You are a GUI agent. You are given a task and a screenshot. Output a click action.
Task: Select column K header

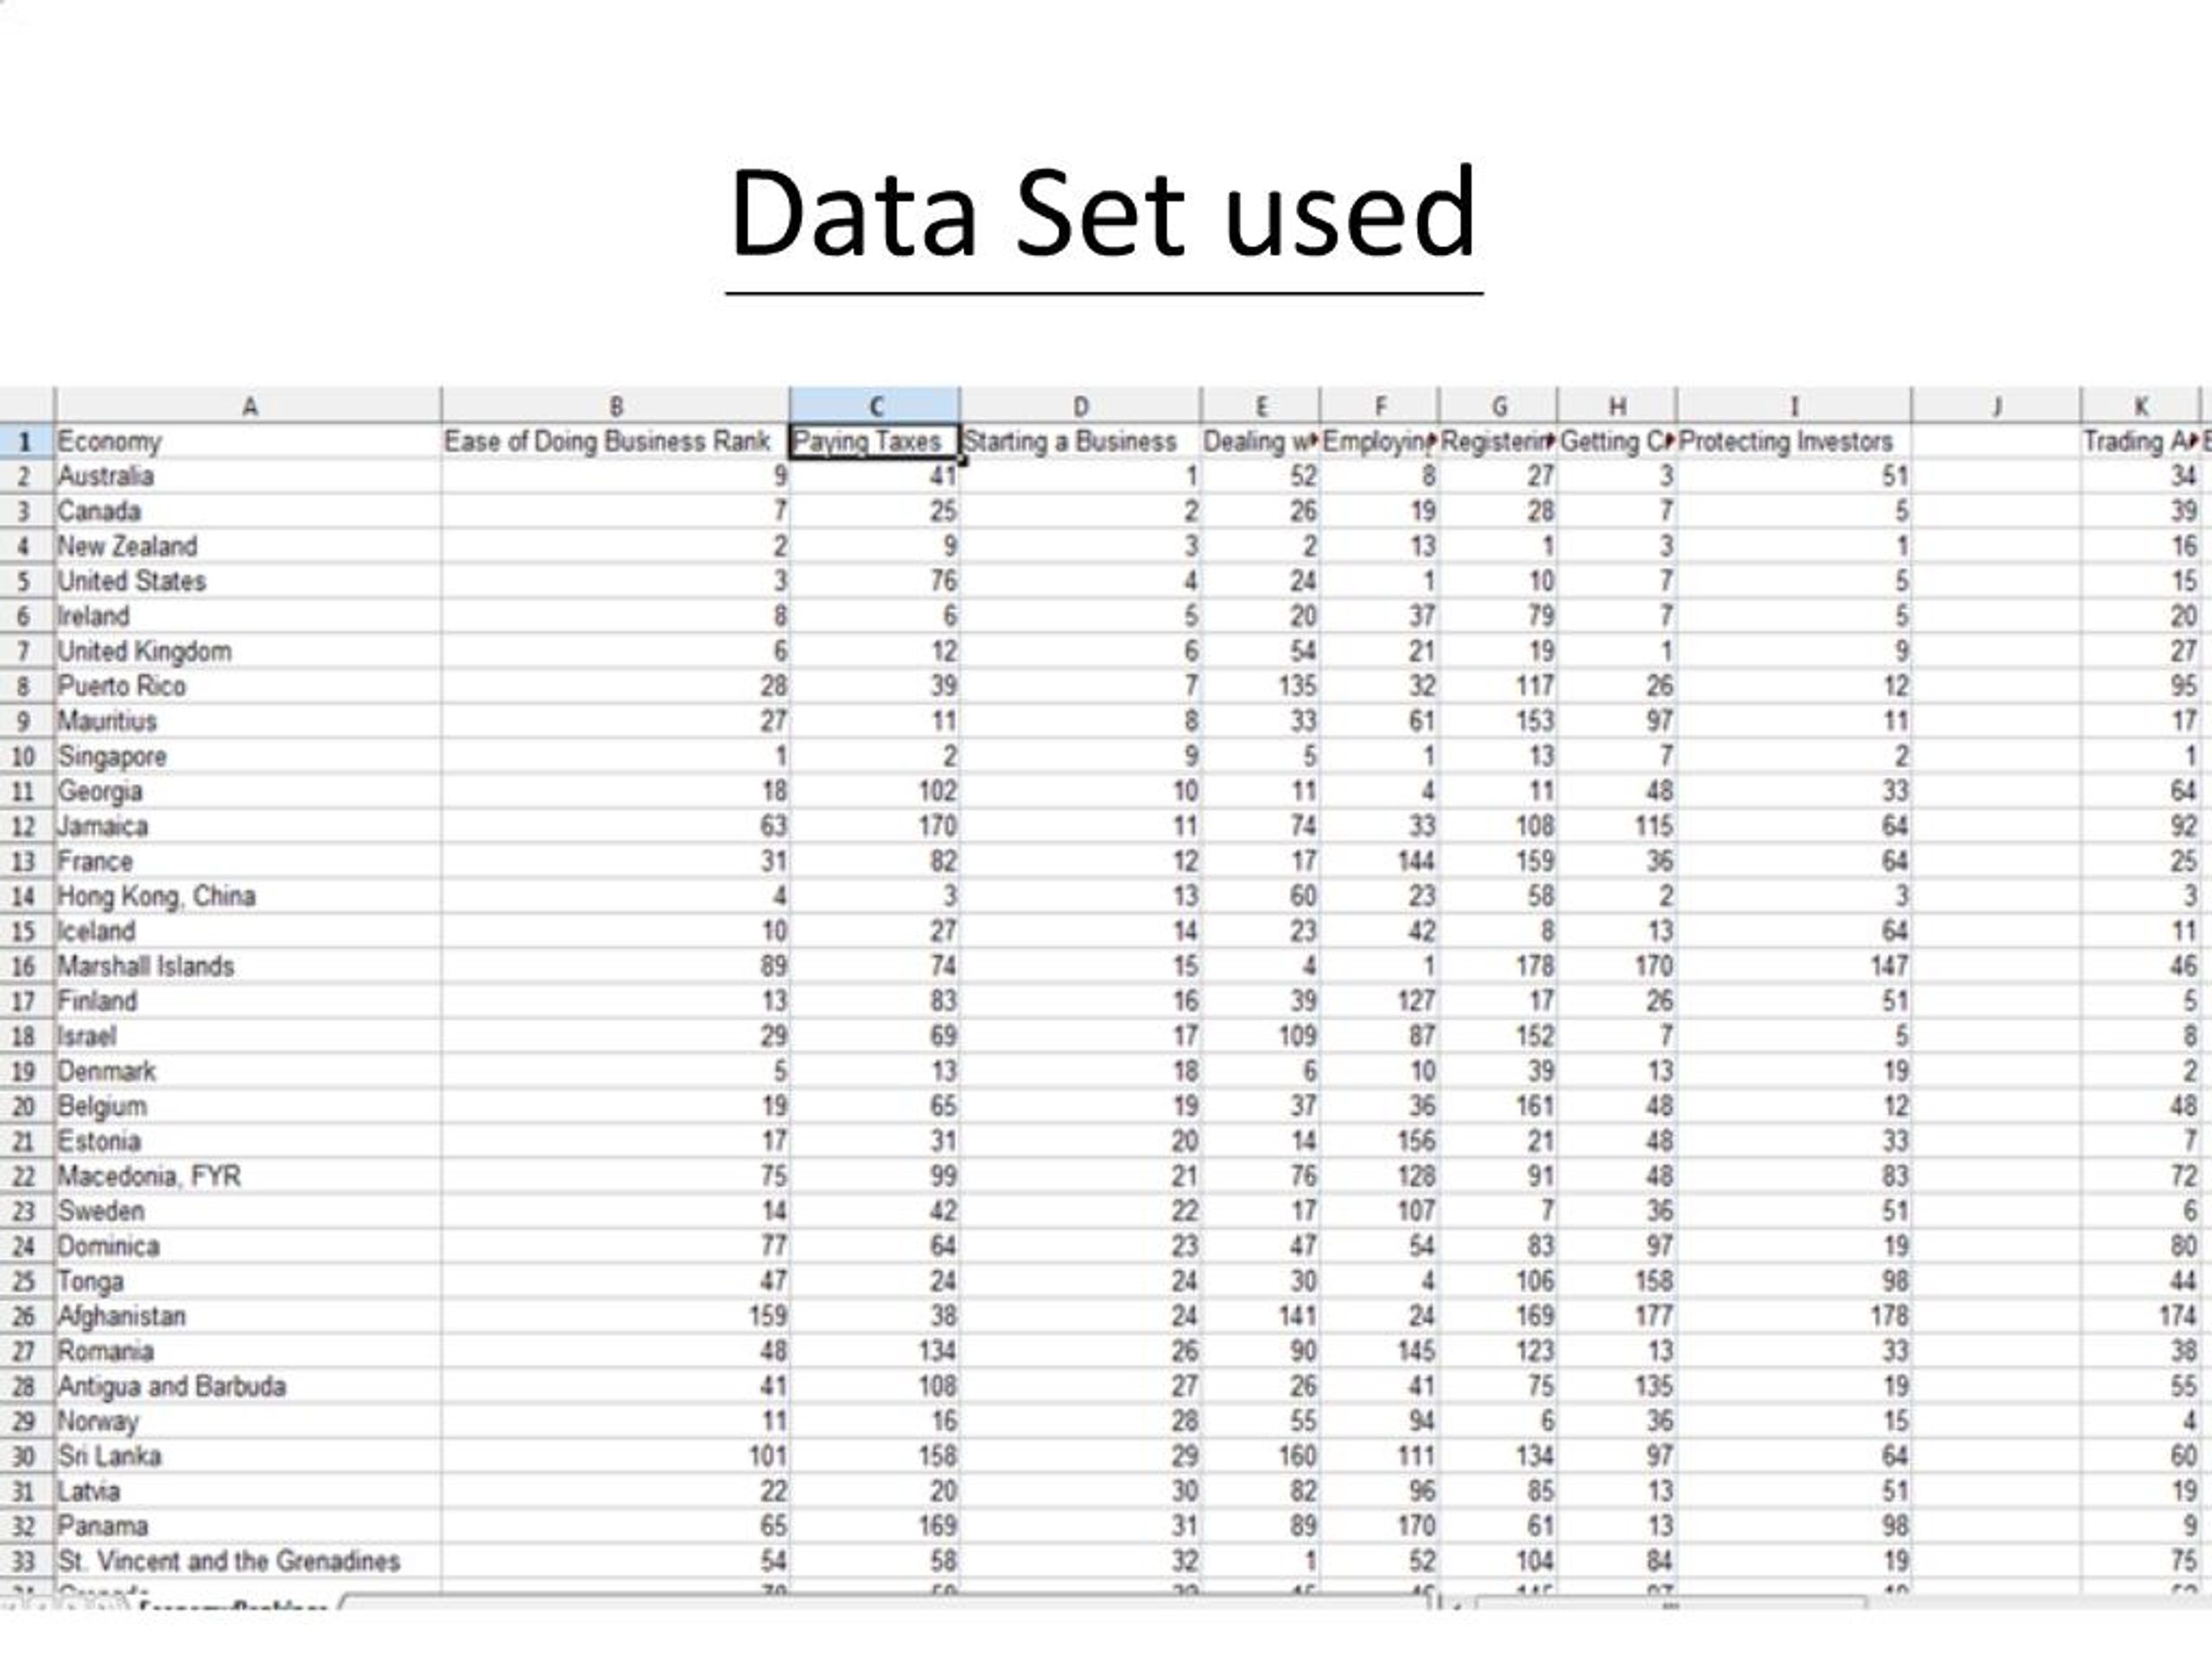[2140, 406]
